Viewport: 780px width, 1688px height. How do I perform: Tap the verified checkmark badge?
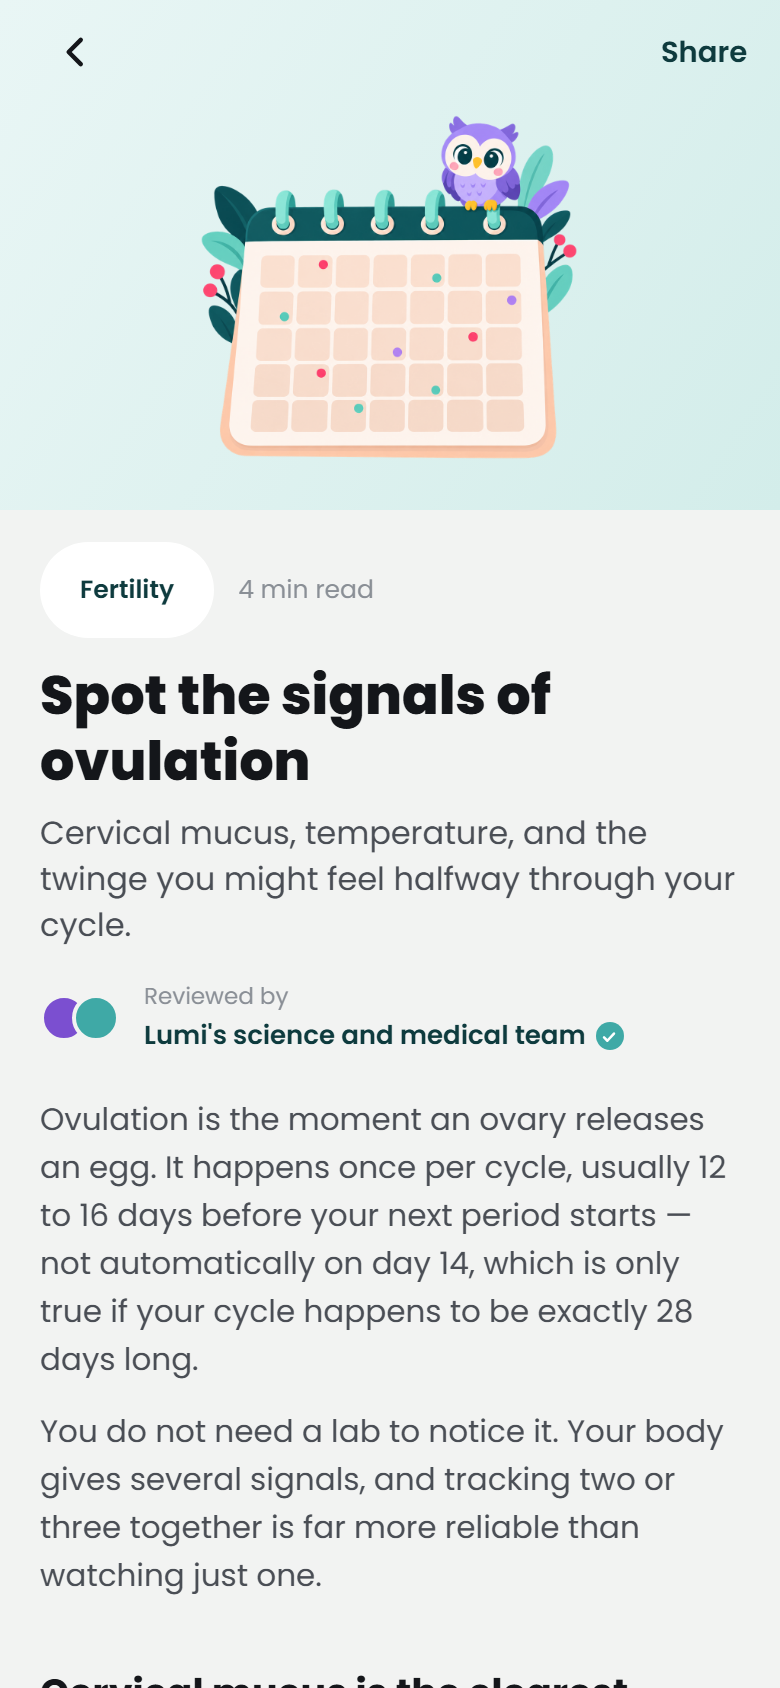[610, 1036]
